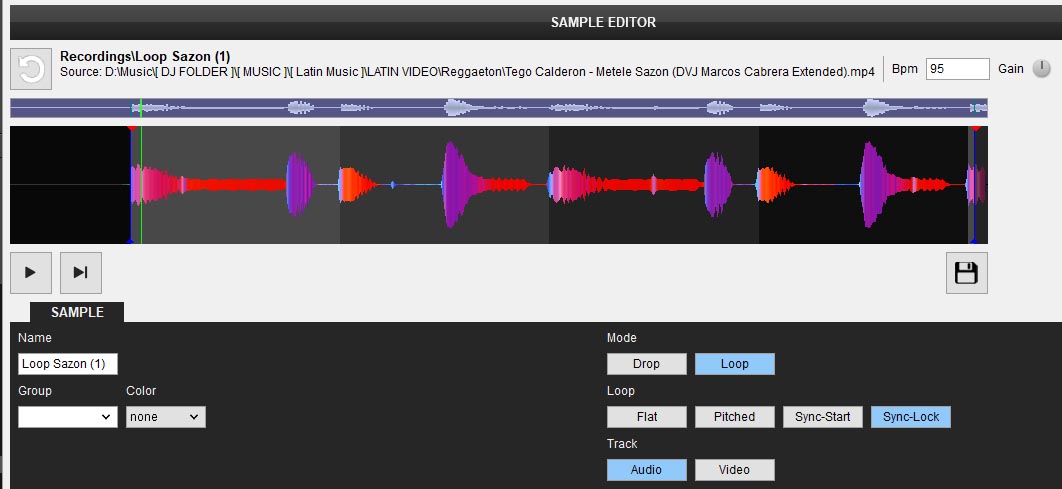Viewport: 1062px width, 489px height.
Task: Click the Recordings\Loop Sazon (1) title
Action: 145,56
